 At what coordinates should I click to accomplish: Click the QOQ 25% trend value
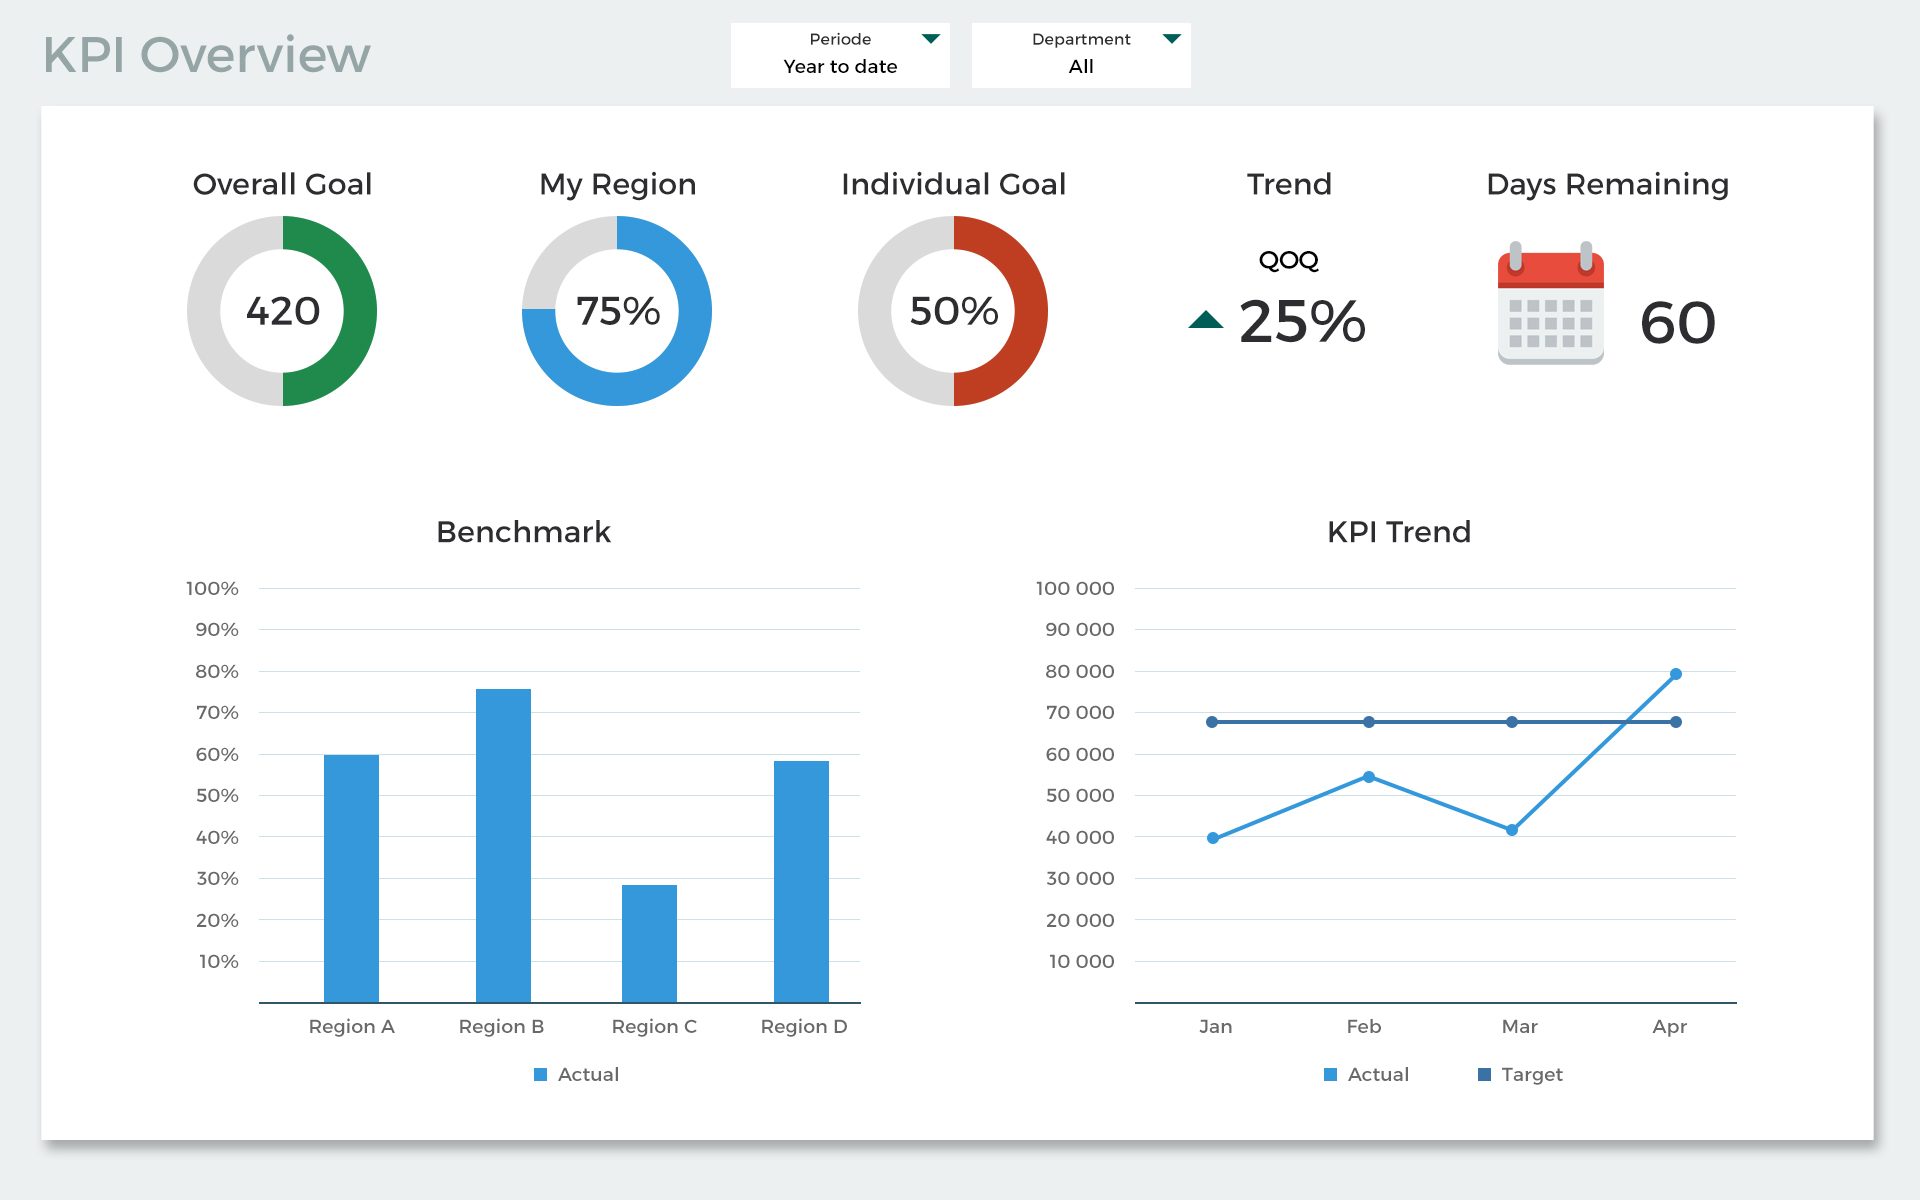1300,322
